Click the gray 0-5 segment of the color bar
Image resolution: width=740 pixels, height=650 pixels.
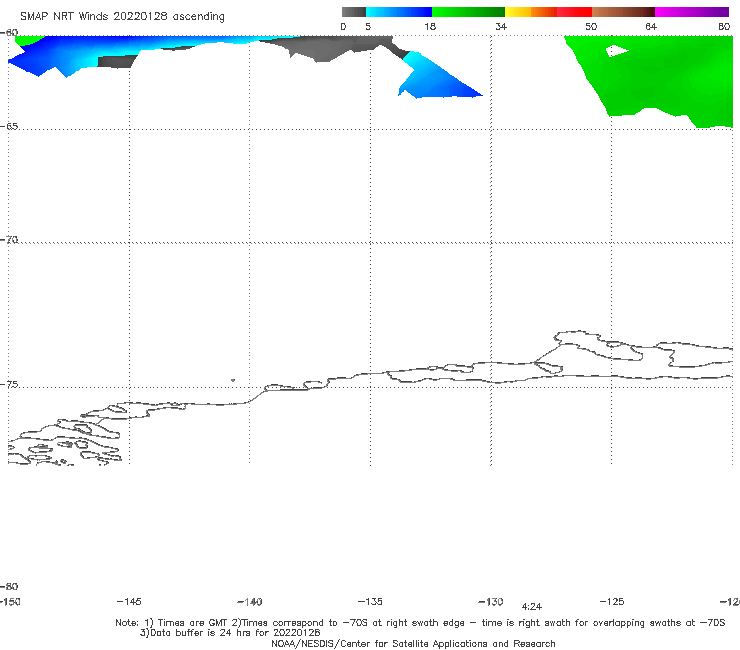(354, 12)
